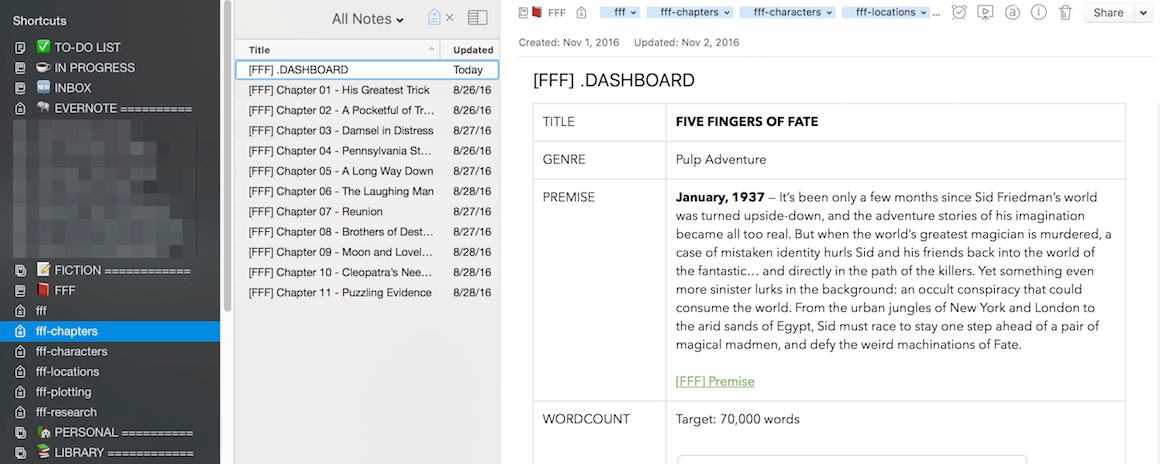1160x464 pixels.
Task: Click the FFF notebook icon in note header
Action: [537, 13]
